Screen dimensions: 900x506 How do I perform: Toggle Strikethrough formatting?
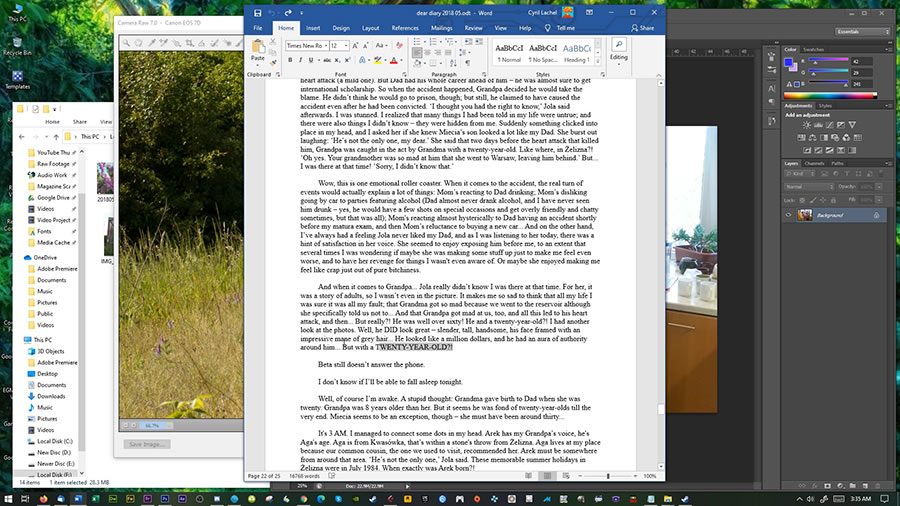pos(327,60)
